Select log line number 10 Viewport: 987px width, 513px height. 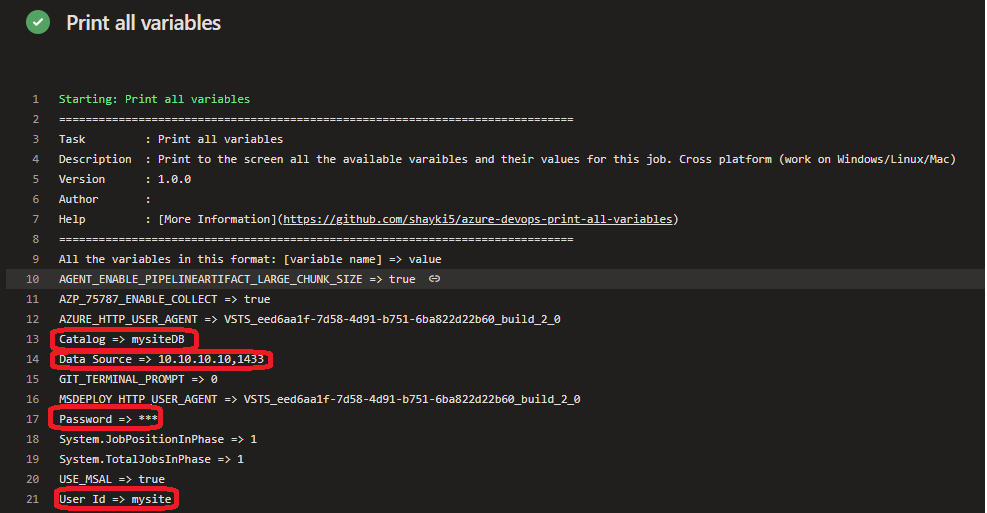point(33,279)
